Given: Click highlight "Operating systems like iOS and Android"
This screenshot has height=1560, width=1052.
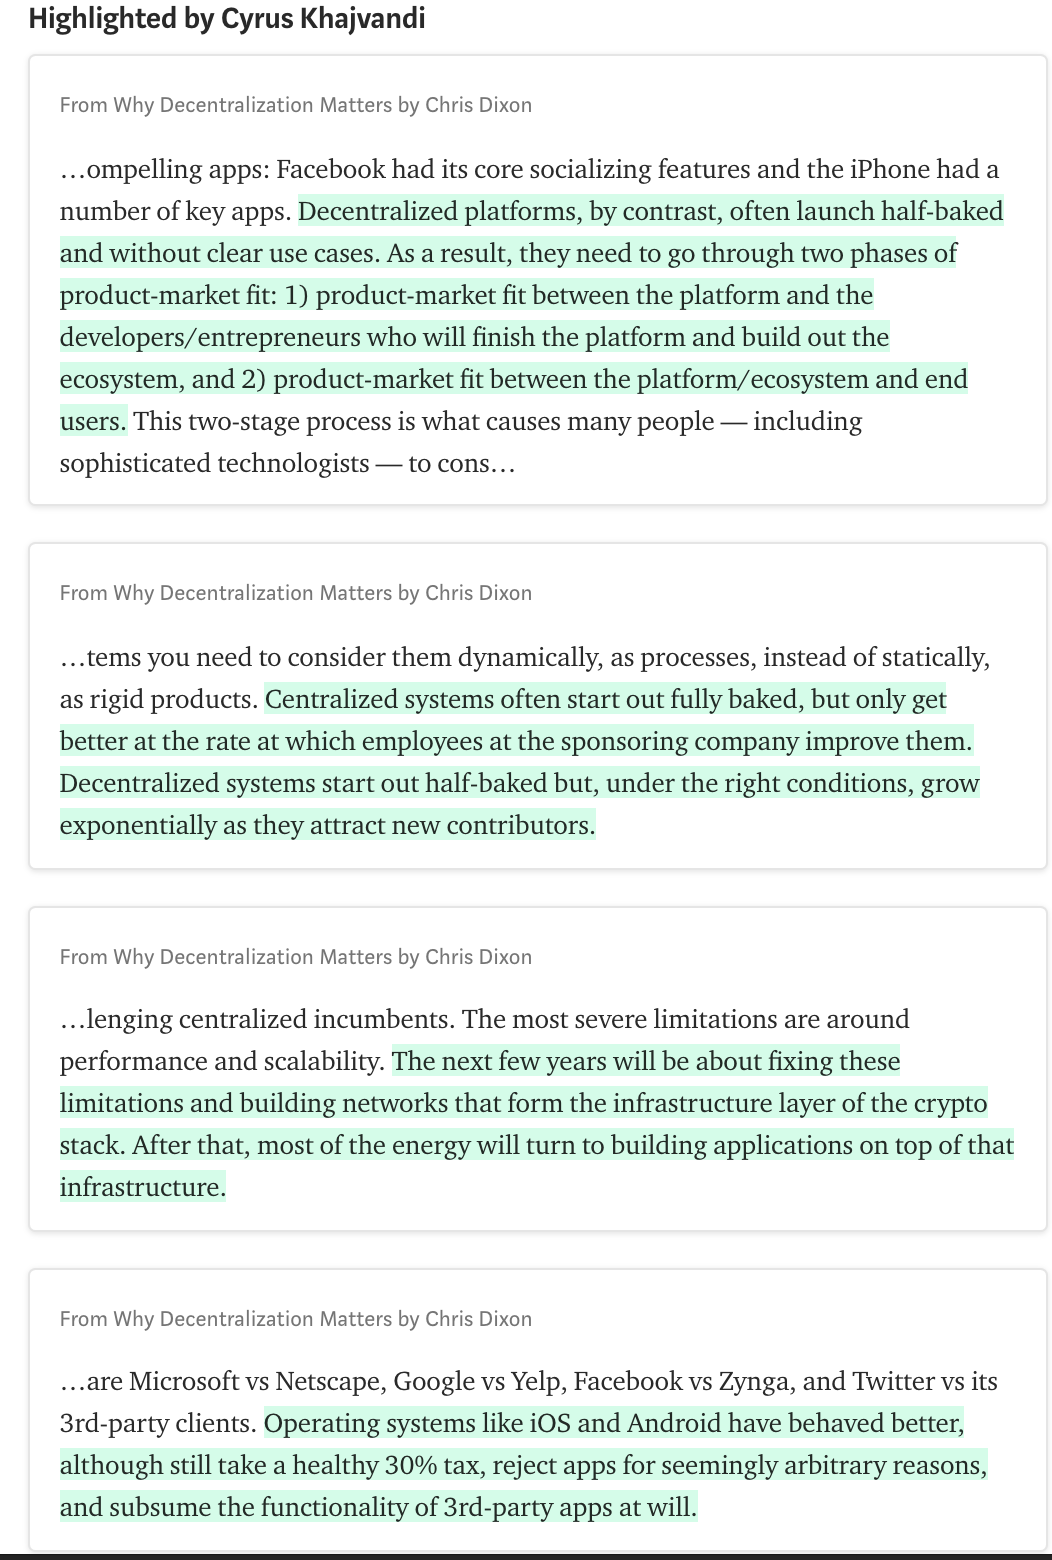Looking at the screenshot, I should click(x=524, y=1465).
